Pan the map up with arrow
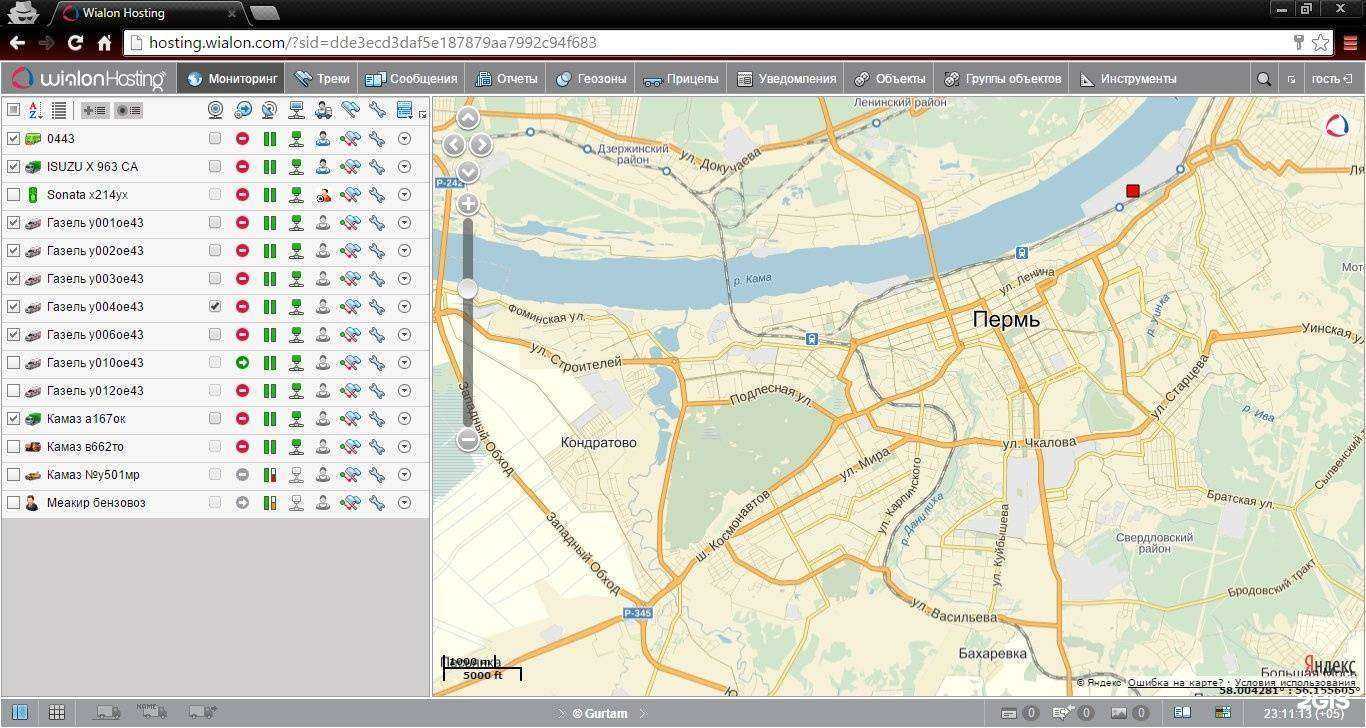The image size is (1366, 728). (468, 119)
